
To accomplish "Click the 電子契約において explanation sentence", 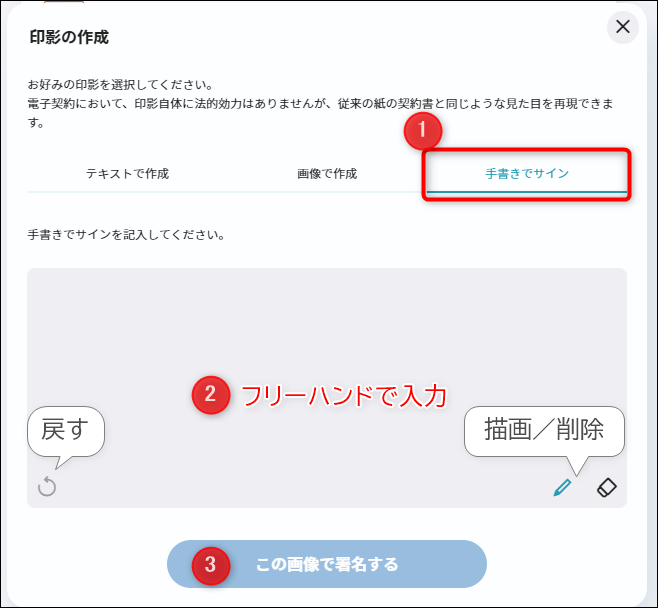I will click(321, 113).
